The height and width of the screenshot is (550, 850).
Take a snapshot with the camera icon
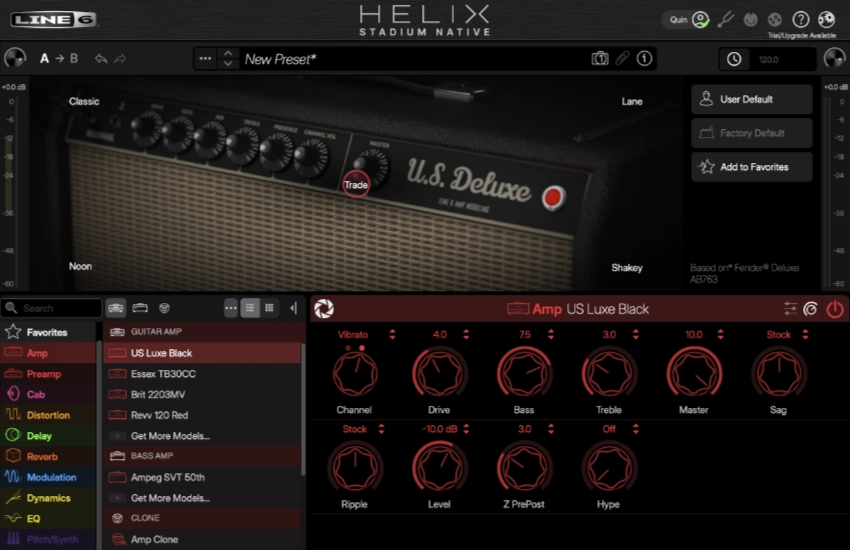point(600,59)
